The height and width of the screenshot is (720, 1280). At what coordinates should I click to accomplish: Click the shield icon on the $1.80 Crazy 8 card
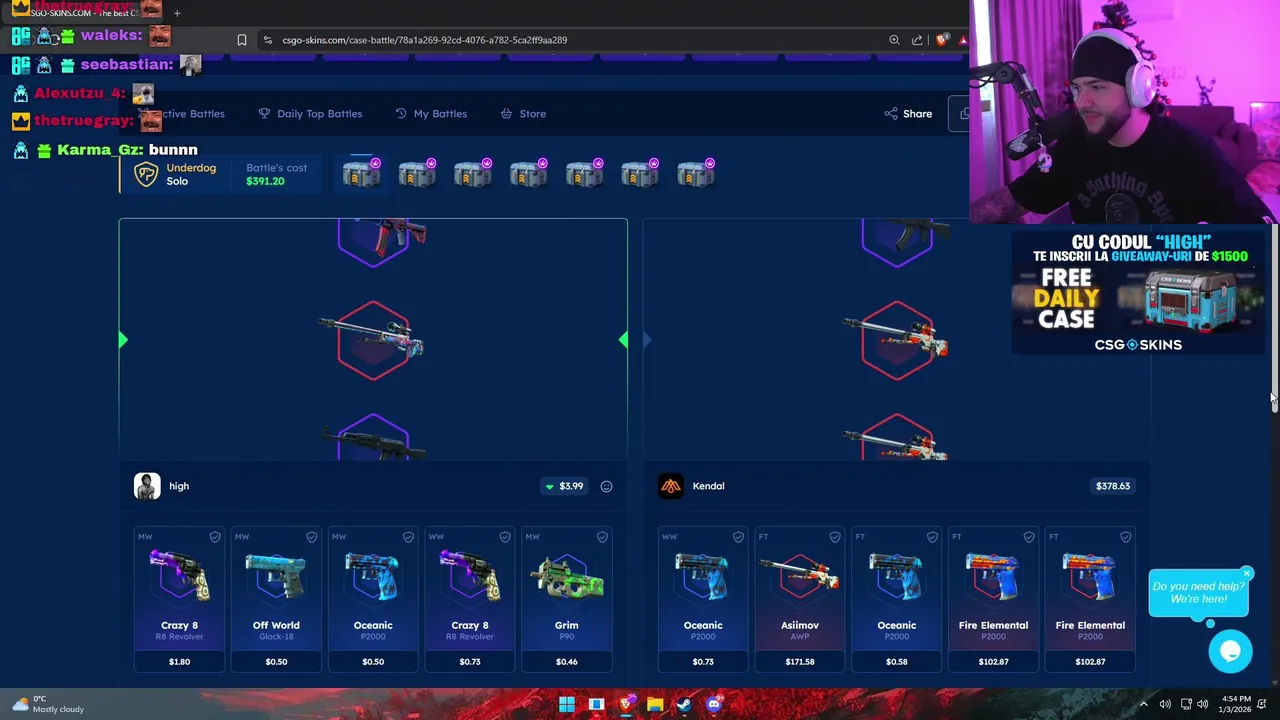[x=215, y=537]
